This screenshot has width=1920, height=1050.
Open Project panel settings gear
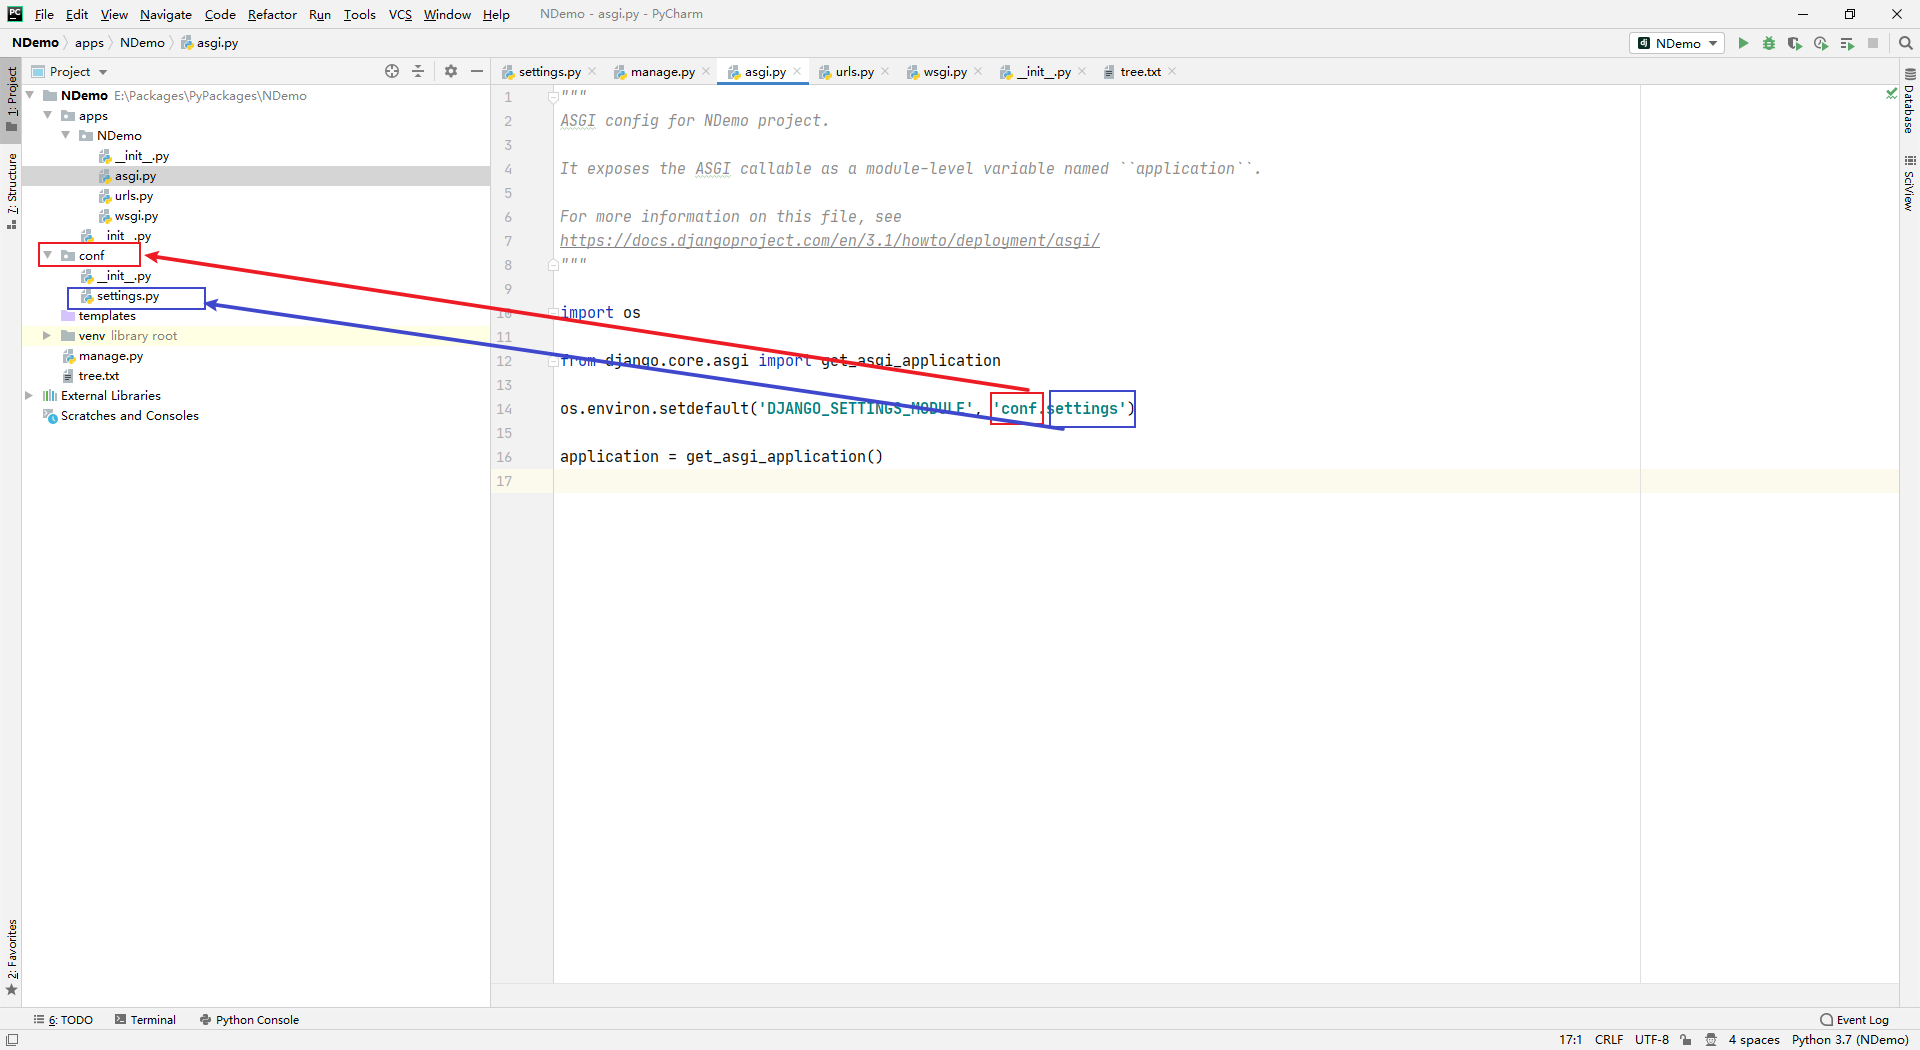coord(451,71)
